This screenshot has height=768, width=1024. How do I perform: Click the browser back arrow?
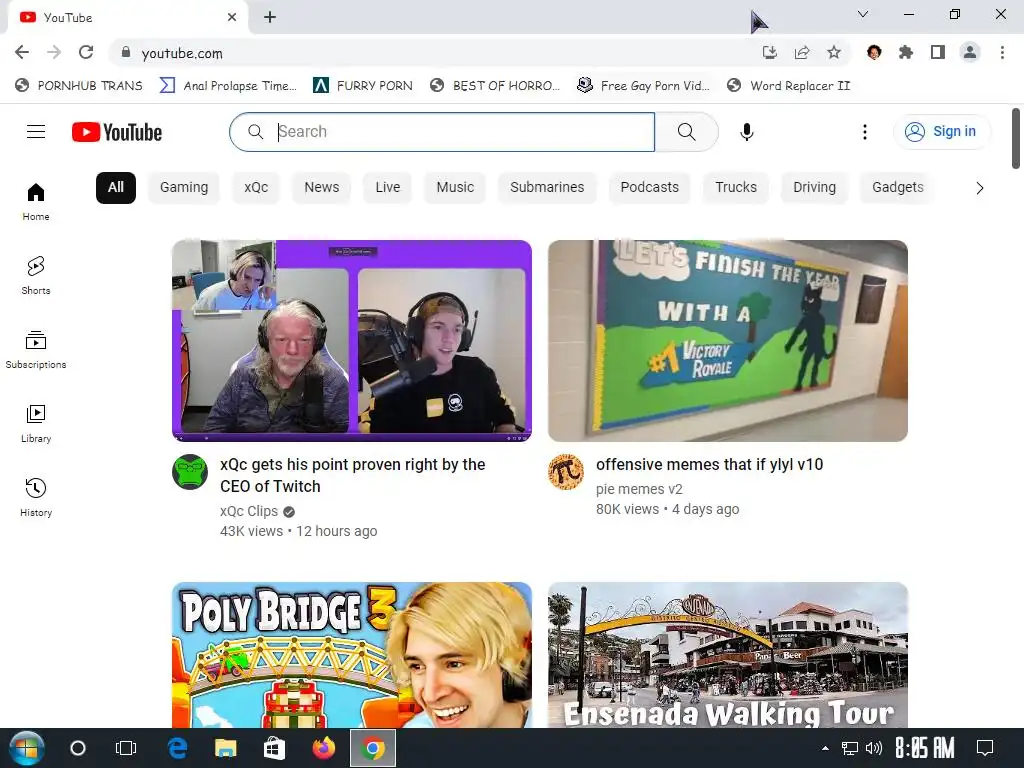[22, 52]
